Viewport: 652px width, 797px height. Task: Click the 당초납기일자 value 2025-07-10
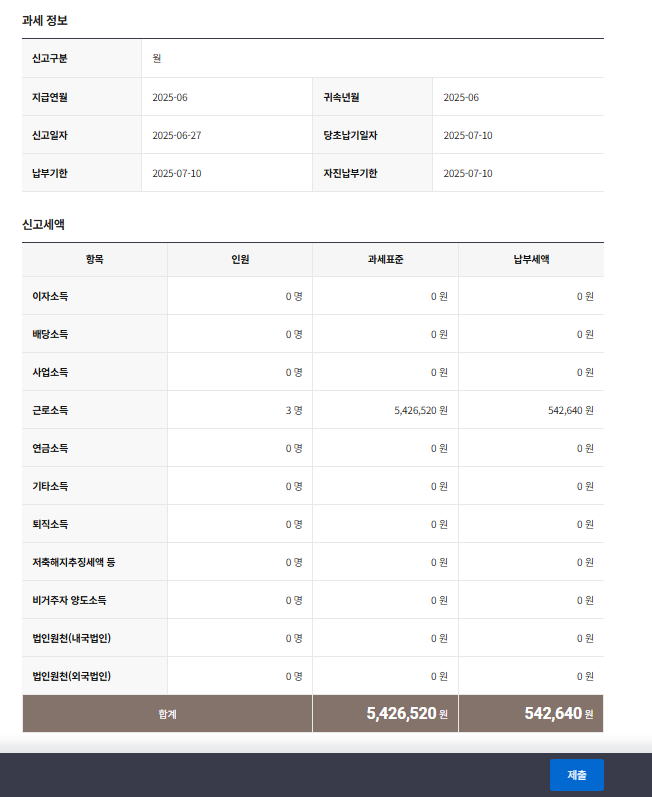468,135
